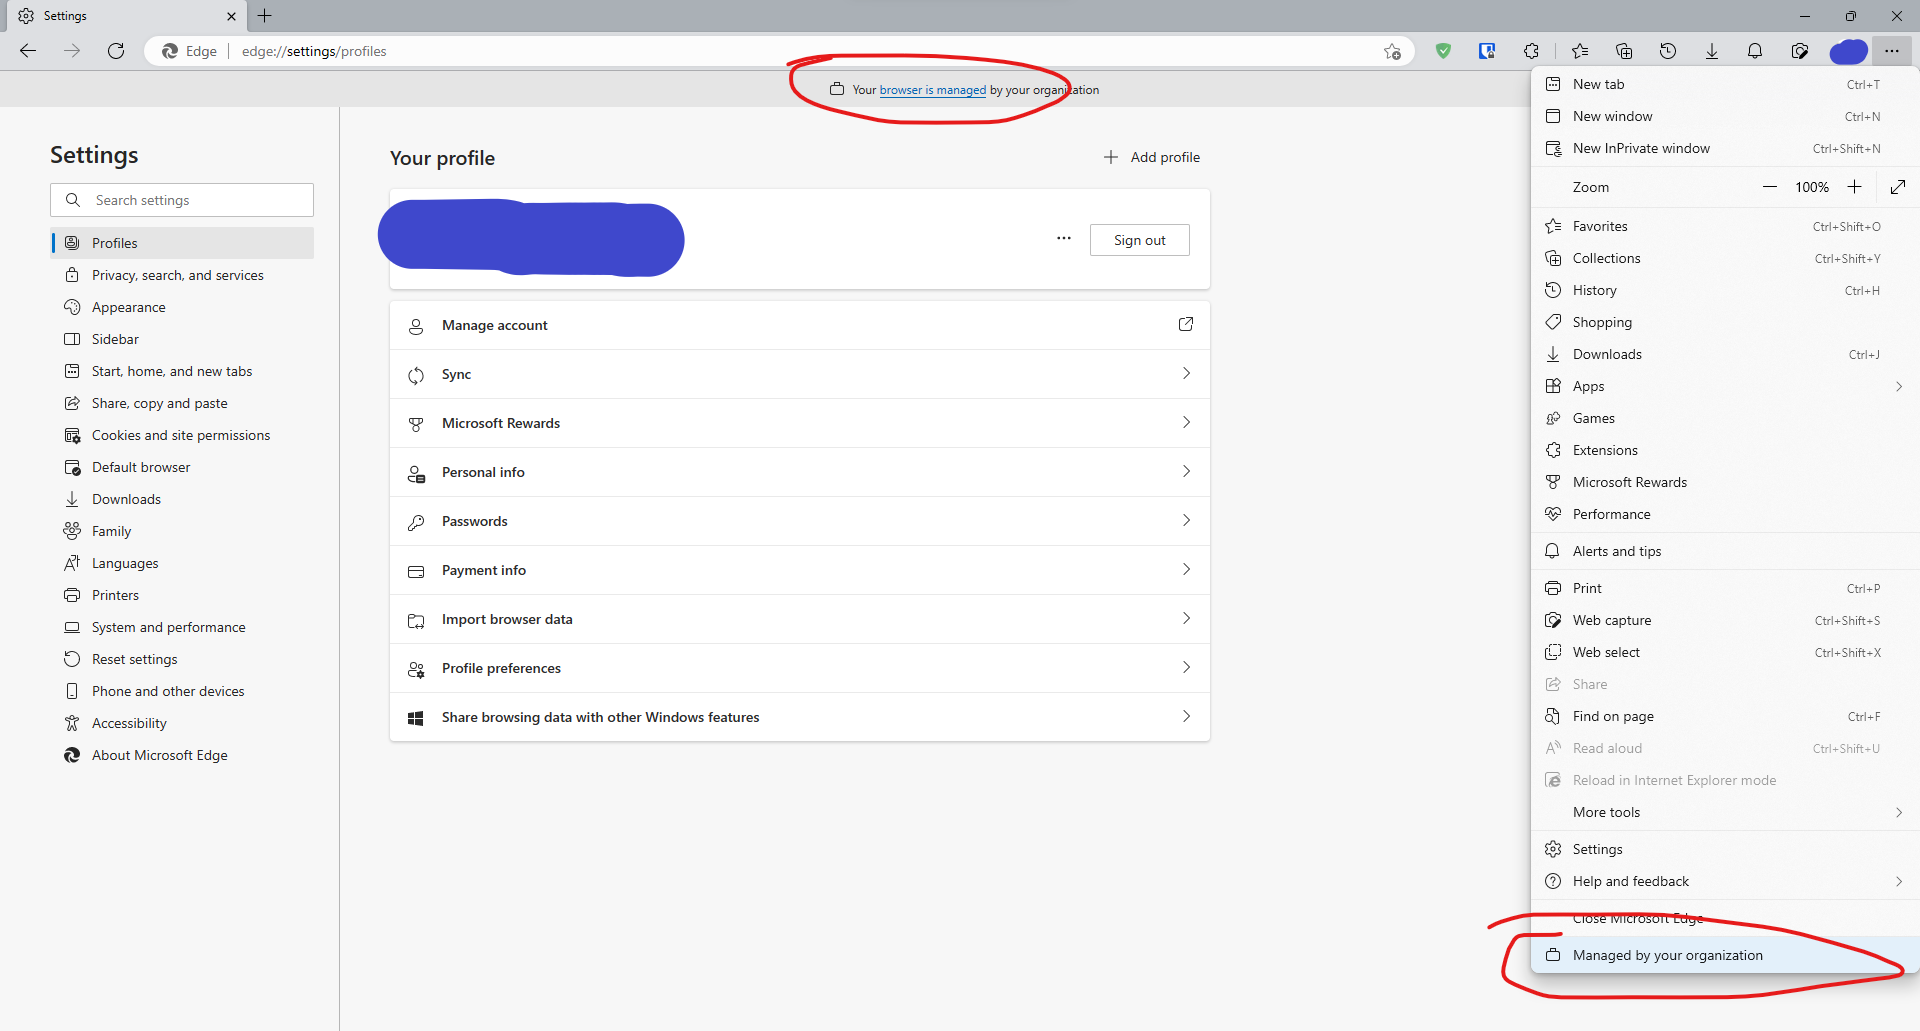Viewport: 1920px width, 1031px height.
Task: Expand the Sync settings chevron
Action: [x=1186, y=373]
